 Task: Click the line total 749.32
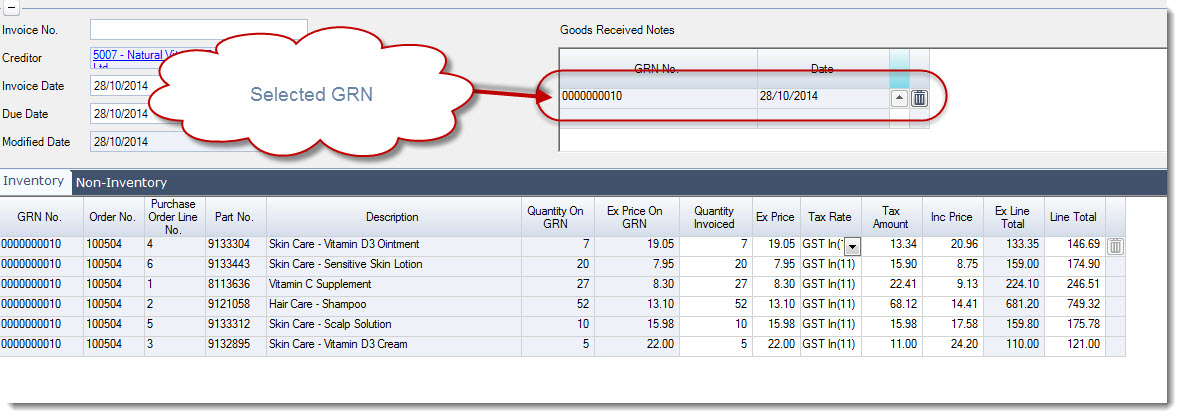coord(1074,304)
